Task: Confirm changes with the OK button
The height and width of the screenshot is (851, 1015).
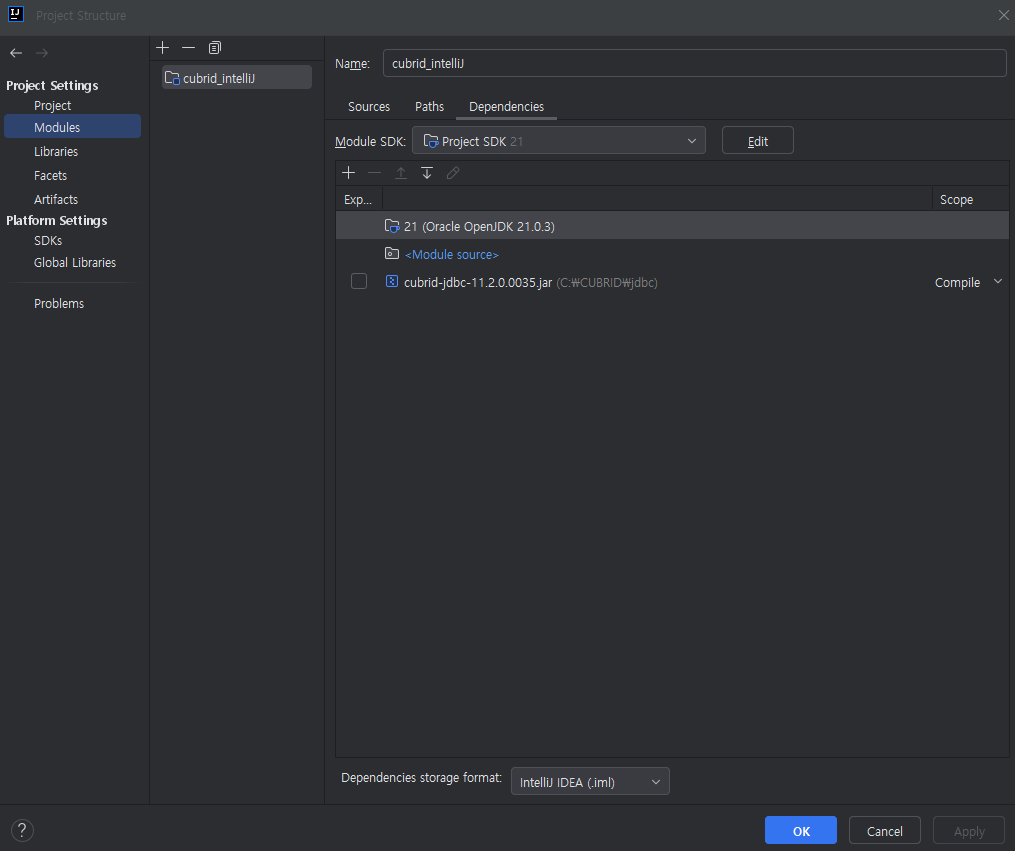Action: click(x=800, y=830)
